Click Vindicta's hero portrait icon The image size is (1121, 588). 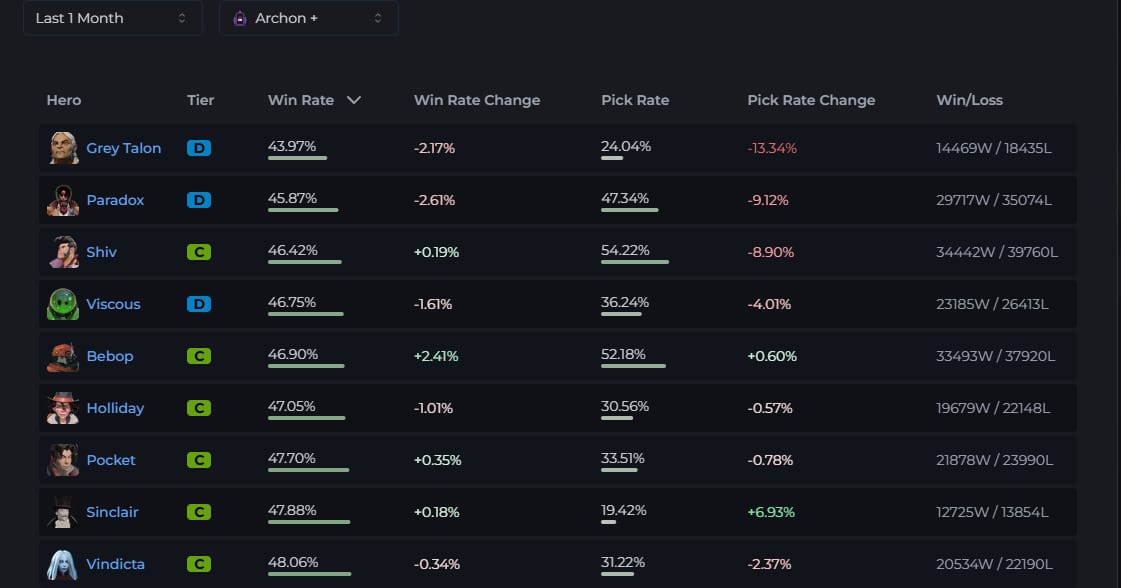point(63,564)
